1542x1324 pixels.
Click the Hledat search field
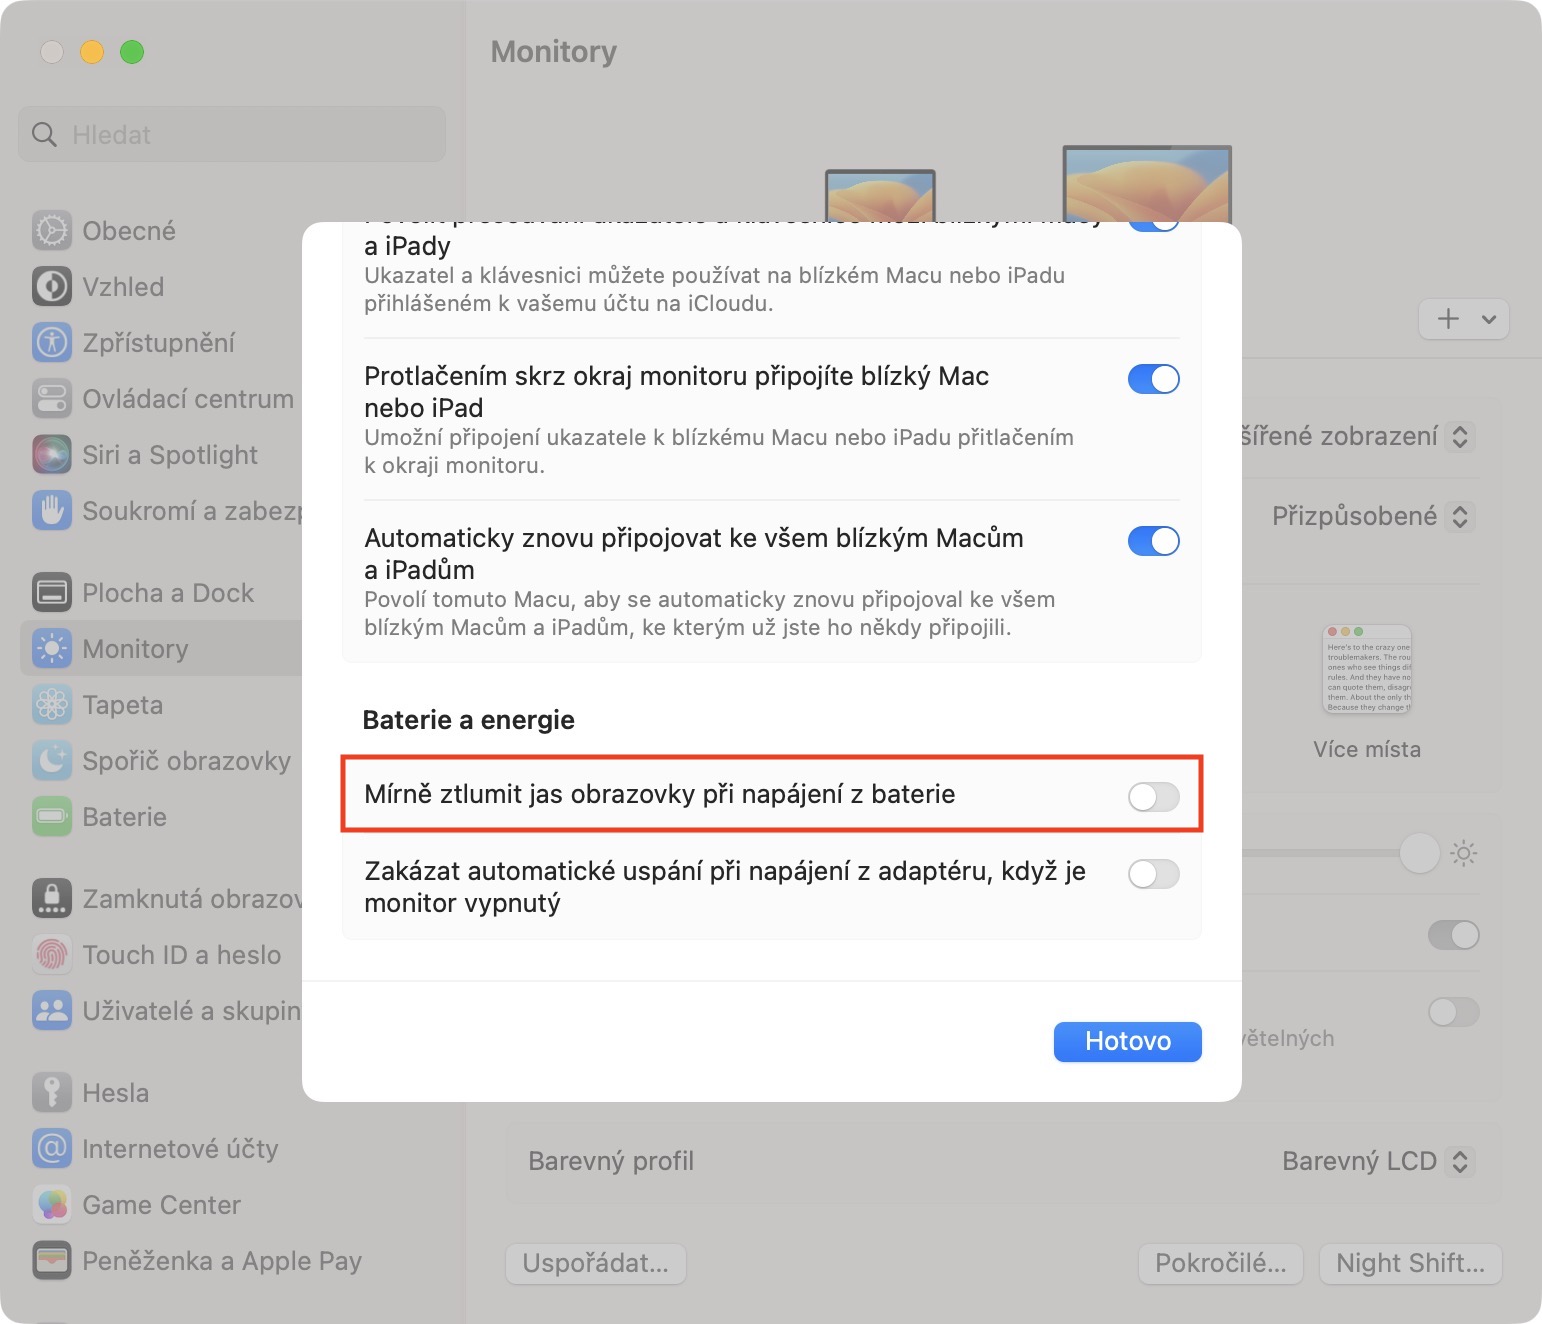pyautogui.click(x=232, y=134)
